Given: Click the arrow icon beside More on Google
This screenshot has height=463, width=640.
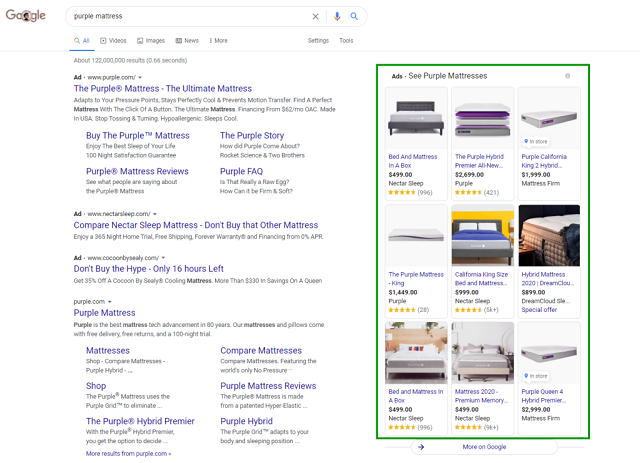Looking at the screenshot, I should (x=421, y=447).
